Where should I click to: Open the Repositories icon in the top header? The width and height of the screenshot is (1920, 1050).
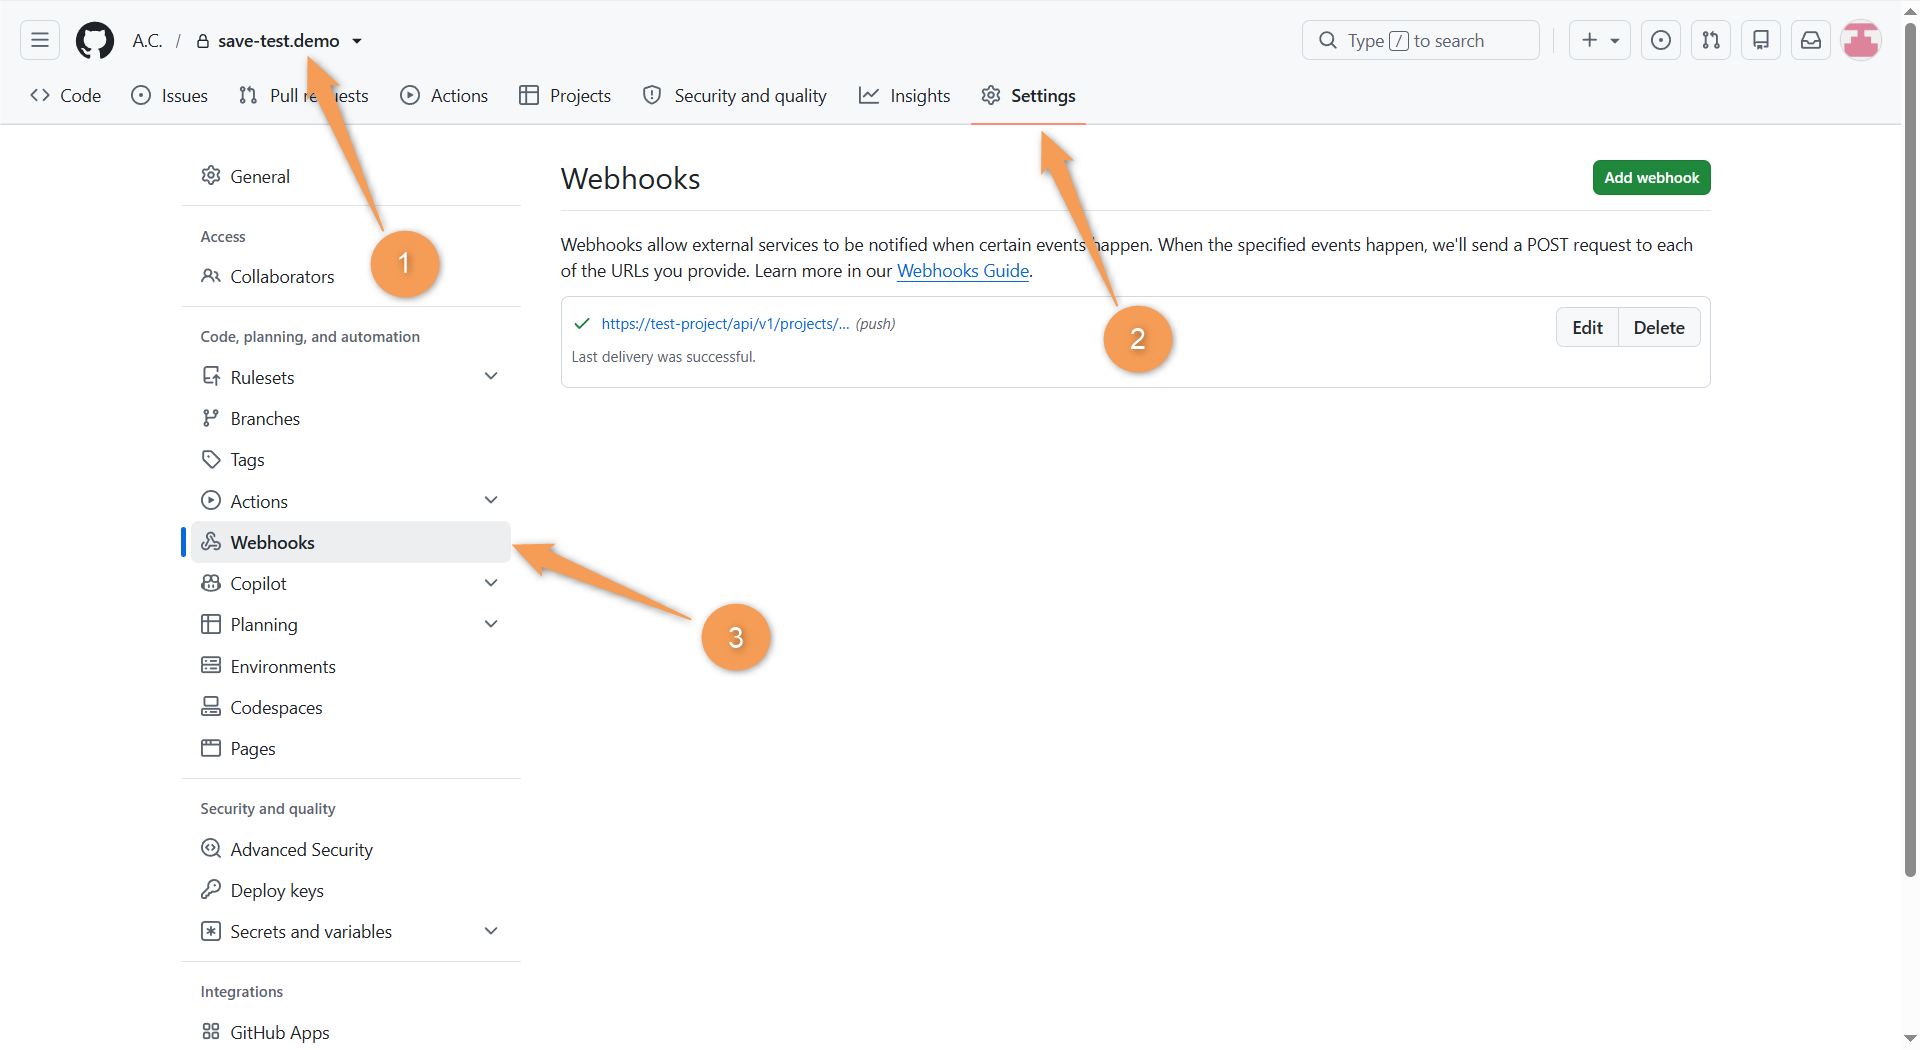point(1760,40)
